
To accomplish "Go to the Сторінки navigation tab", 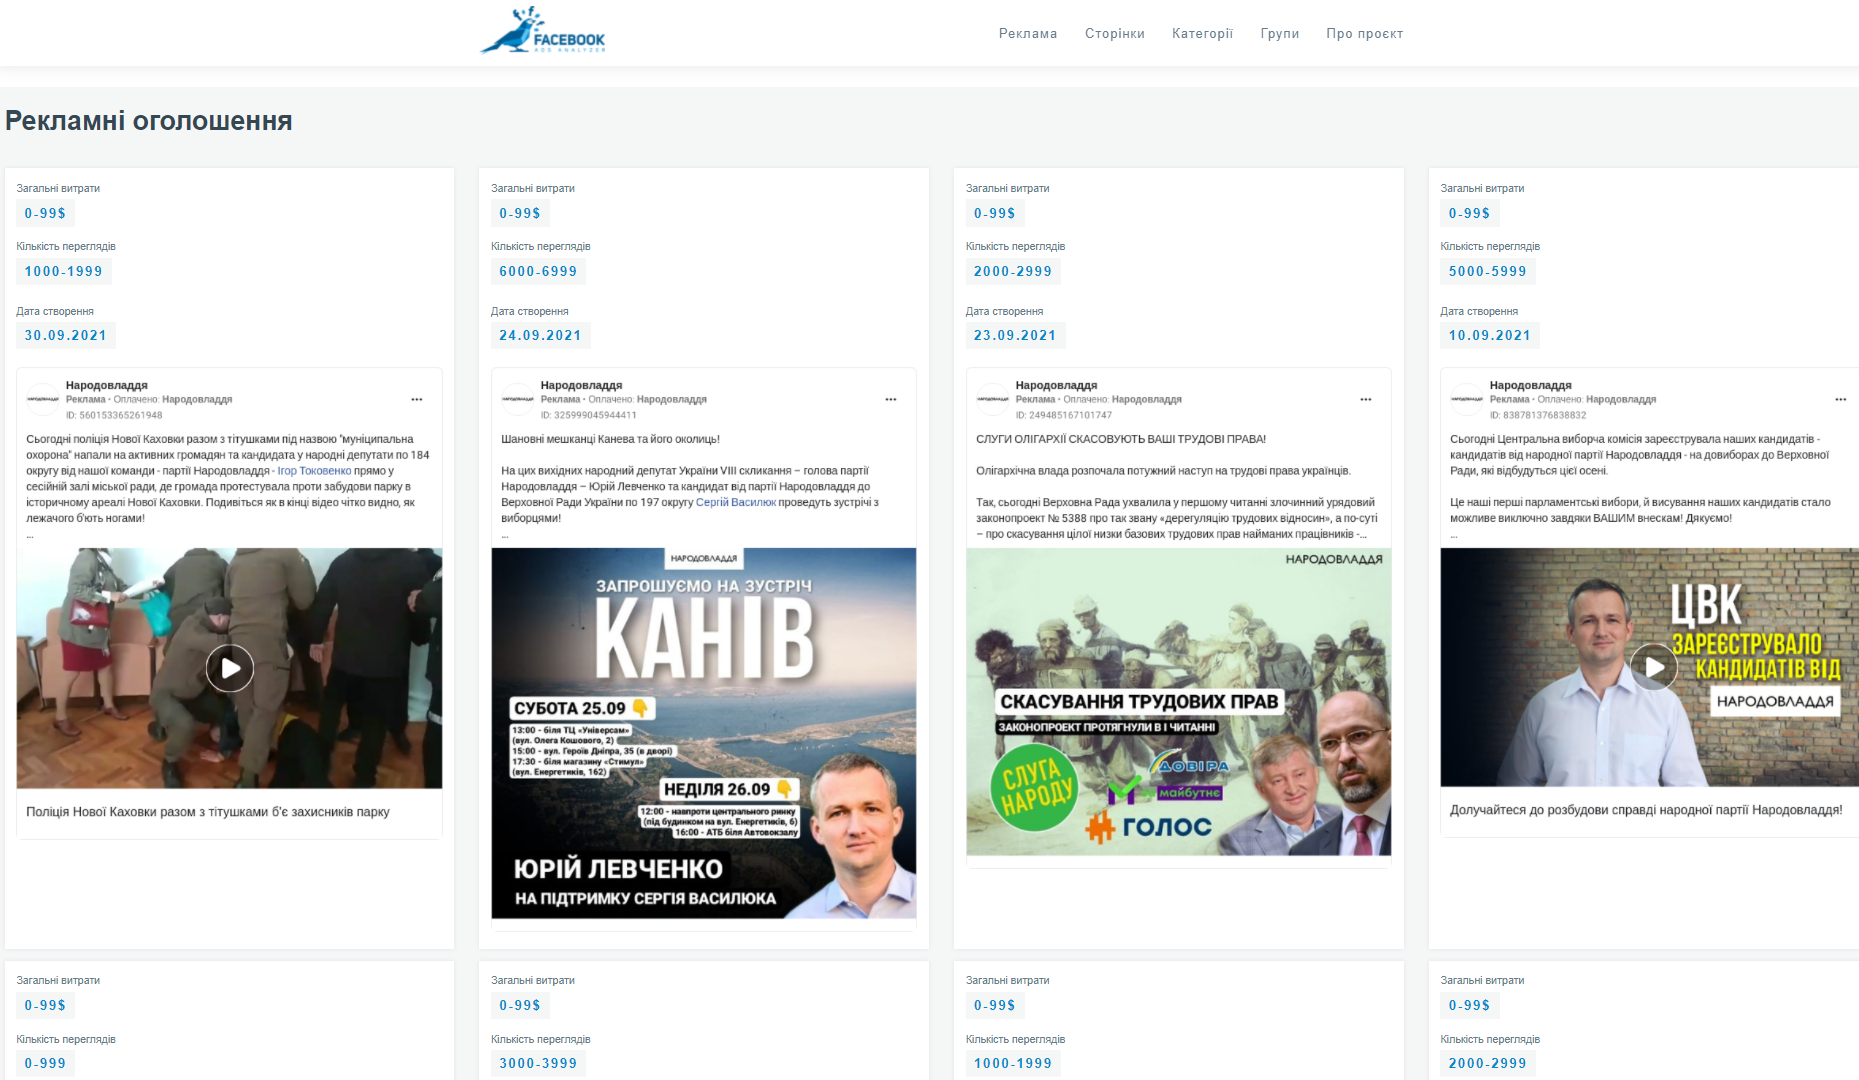I will [x=1114, y=34].
